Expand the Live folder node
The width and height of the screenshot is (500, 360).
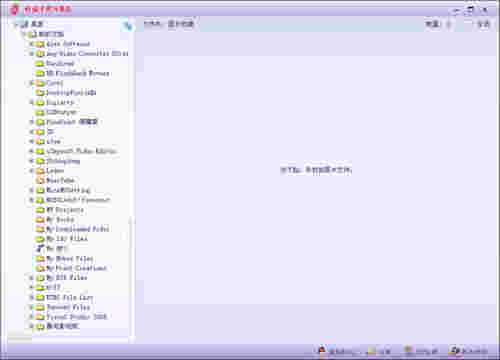coord(31,141)
